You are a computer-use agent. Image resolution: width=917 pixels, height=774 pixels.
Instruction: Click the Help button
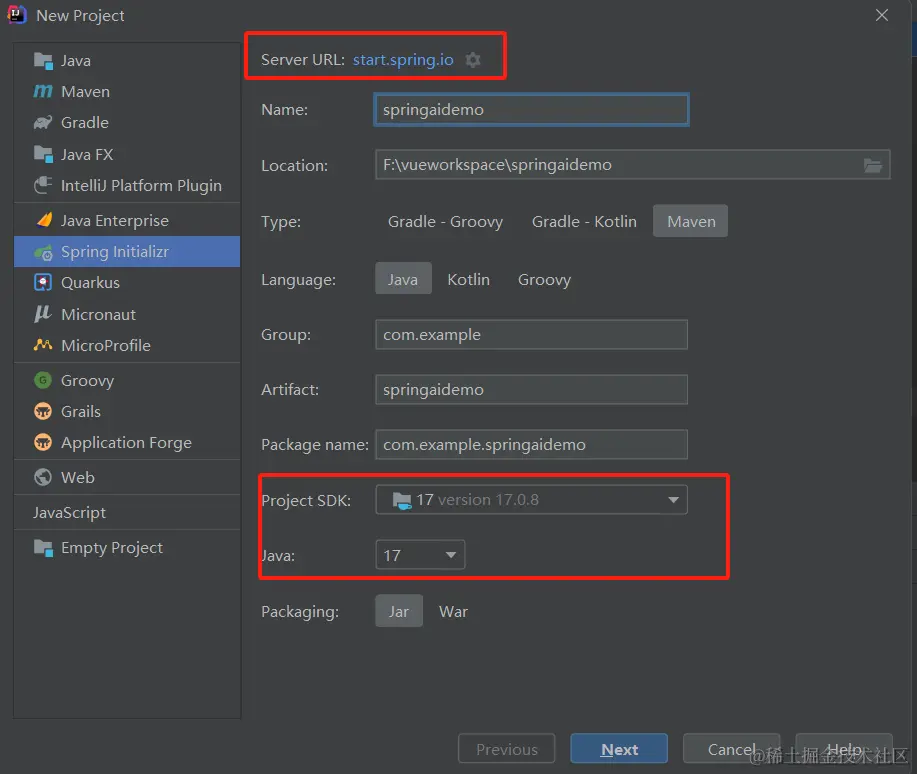pyautogui.click(x=844, y=748)
